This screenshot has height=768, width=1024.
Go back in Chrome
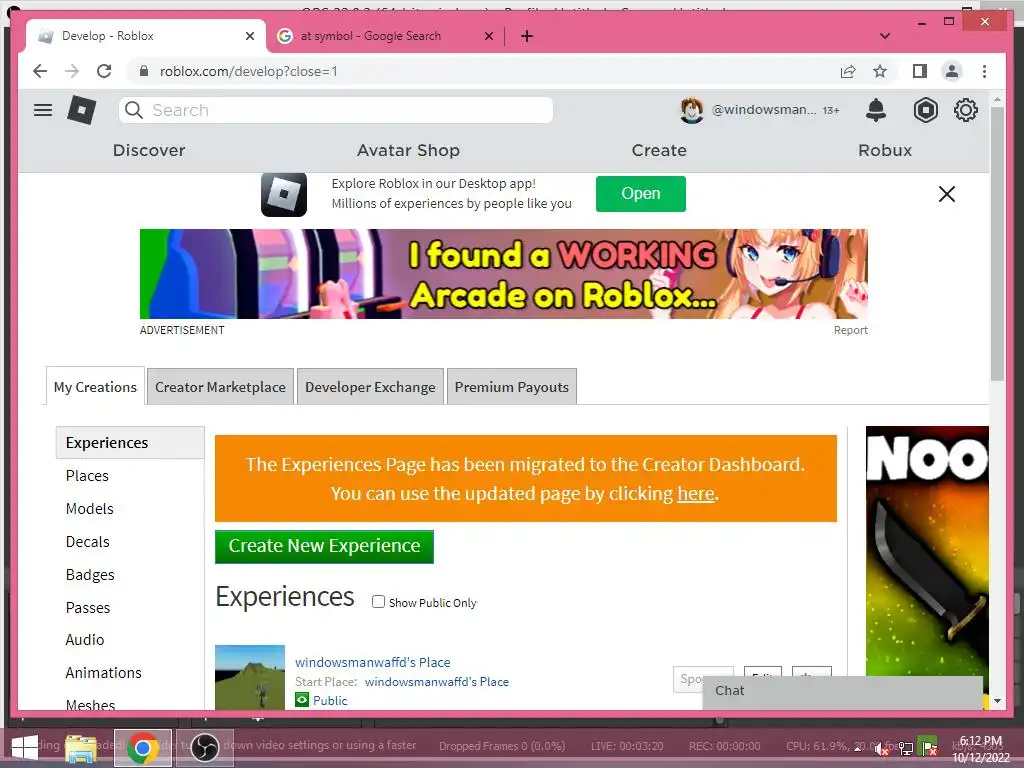point(40,71)
